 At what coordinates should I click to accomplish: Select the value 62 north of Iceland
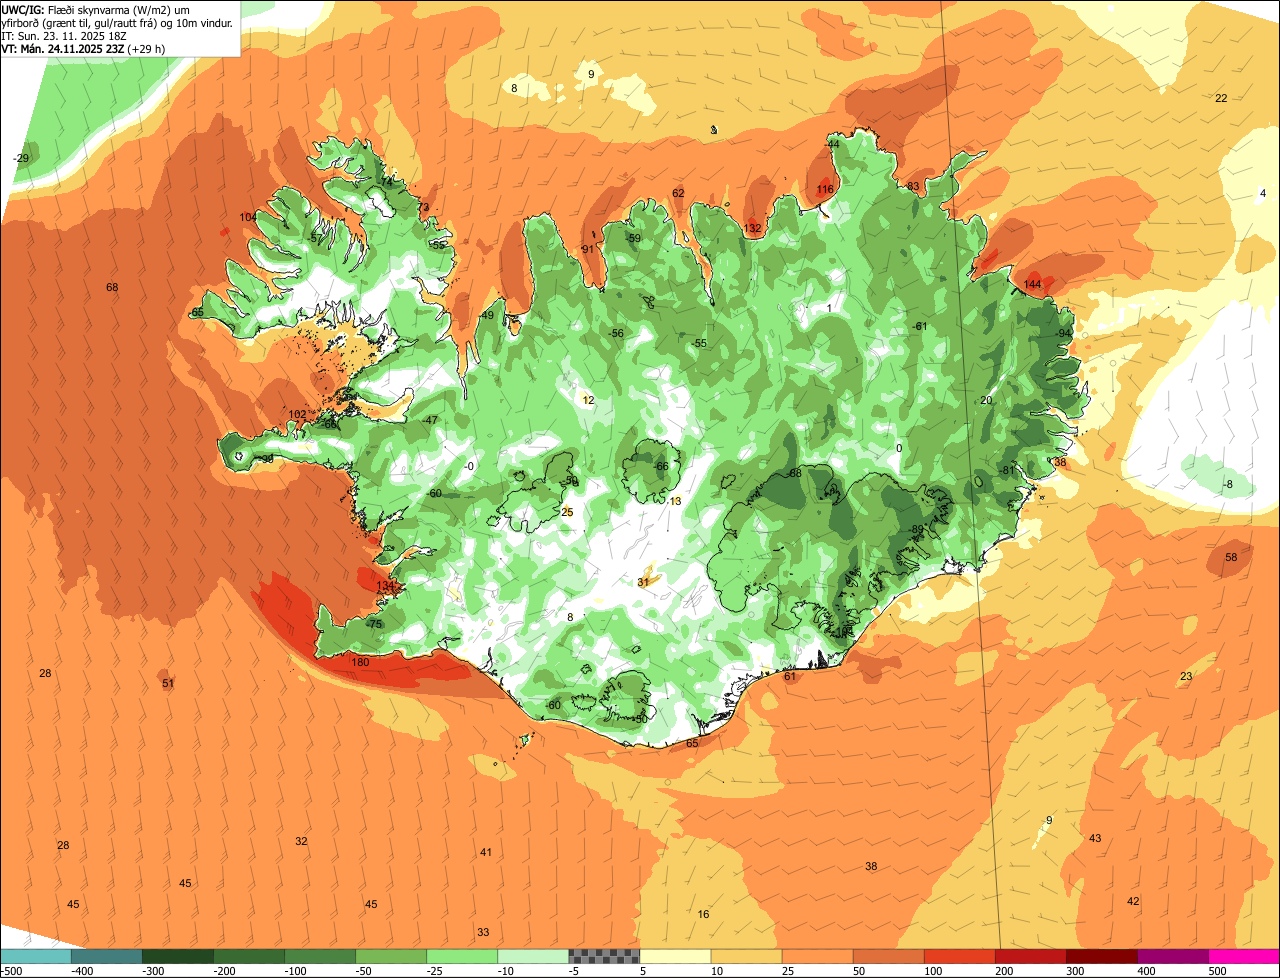coord(678,193)
